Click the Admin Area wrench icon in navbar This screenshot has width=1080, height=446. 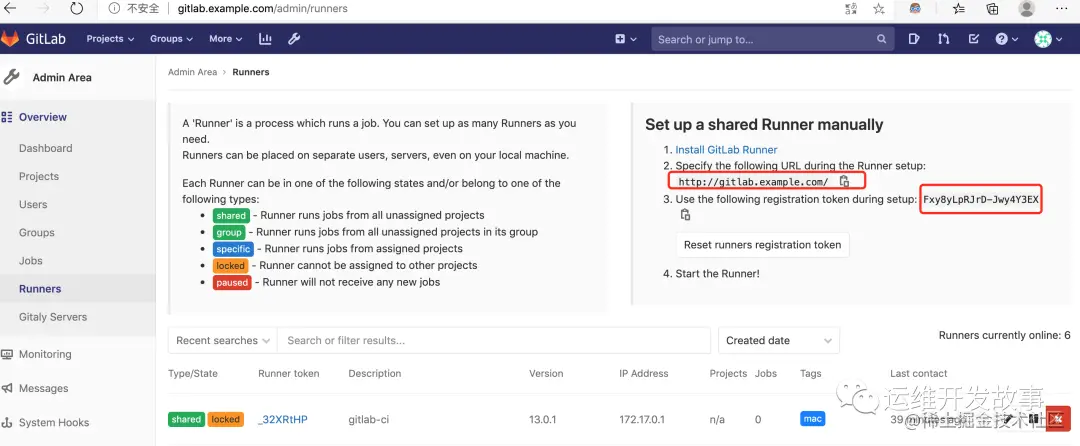(x=294, y=39)
